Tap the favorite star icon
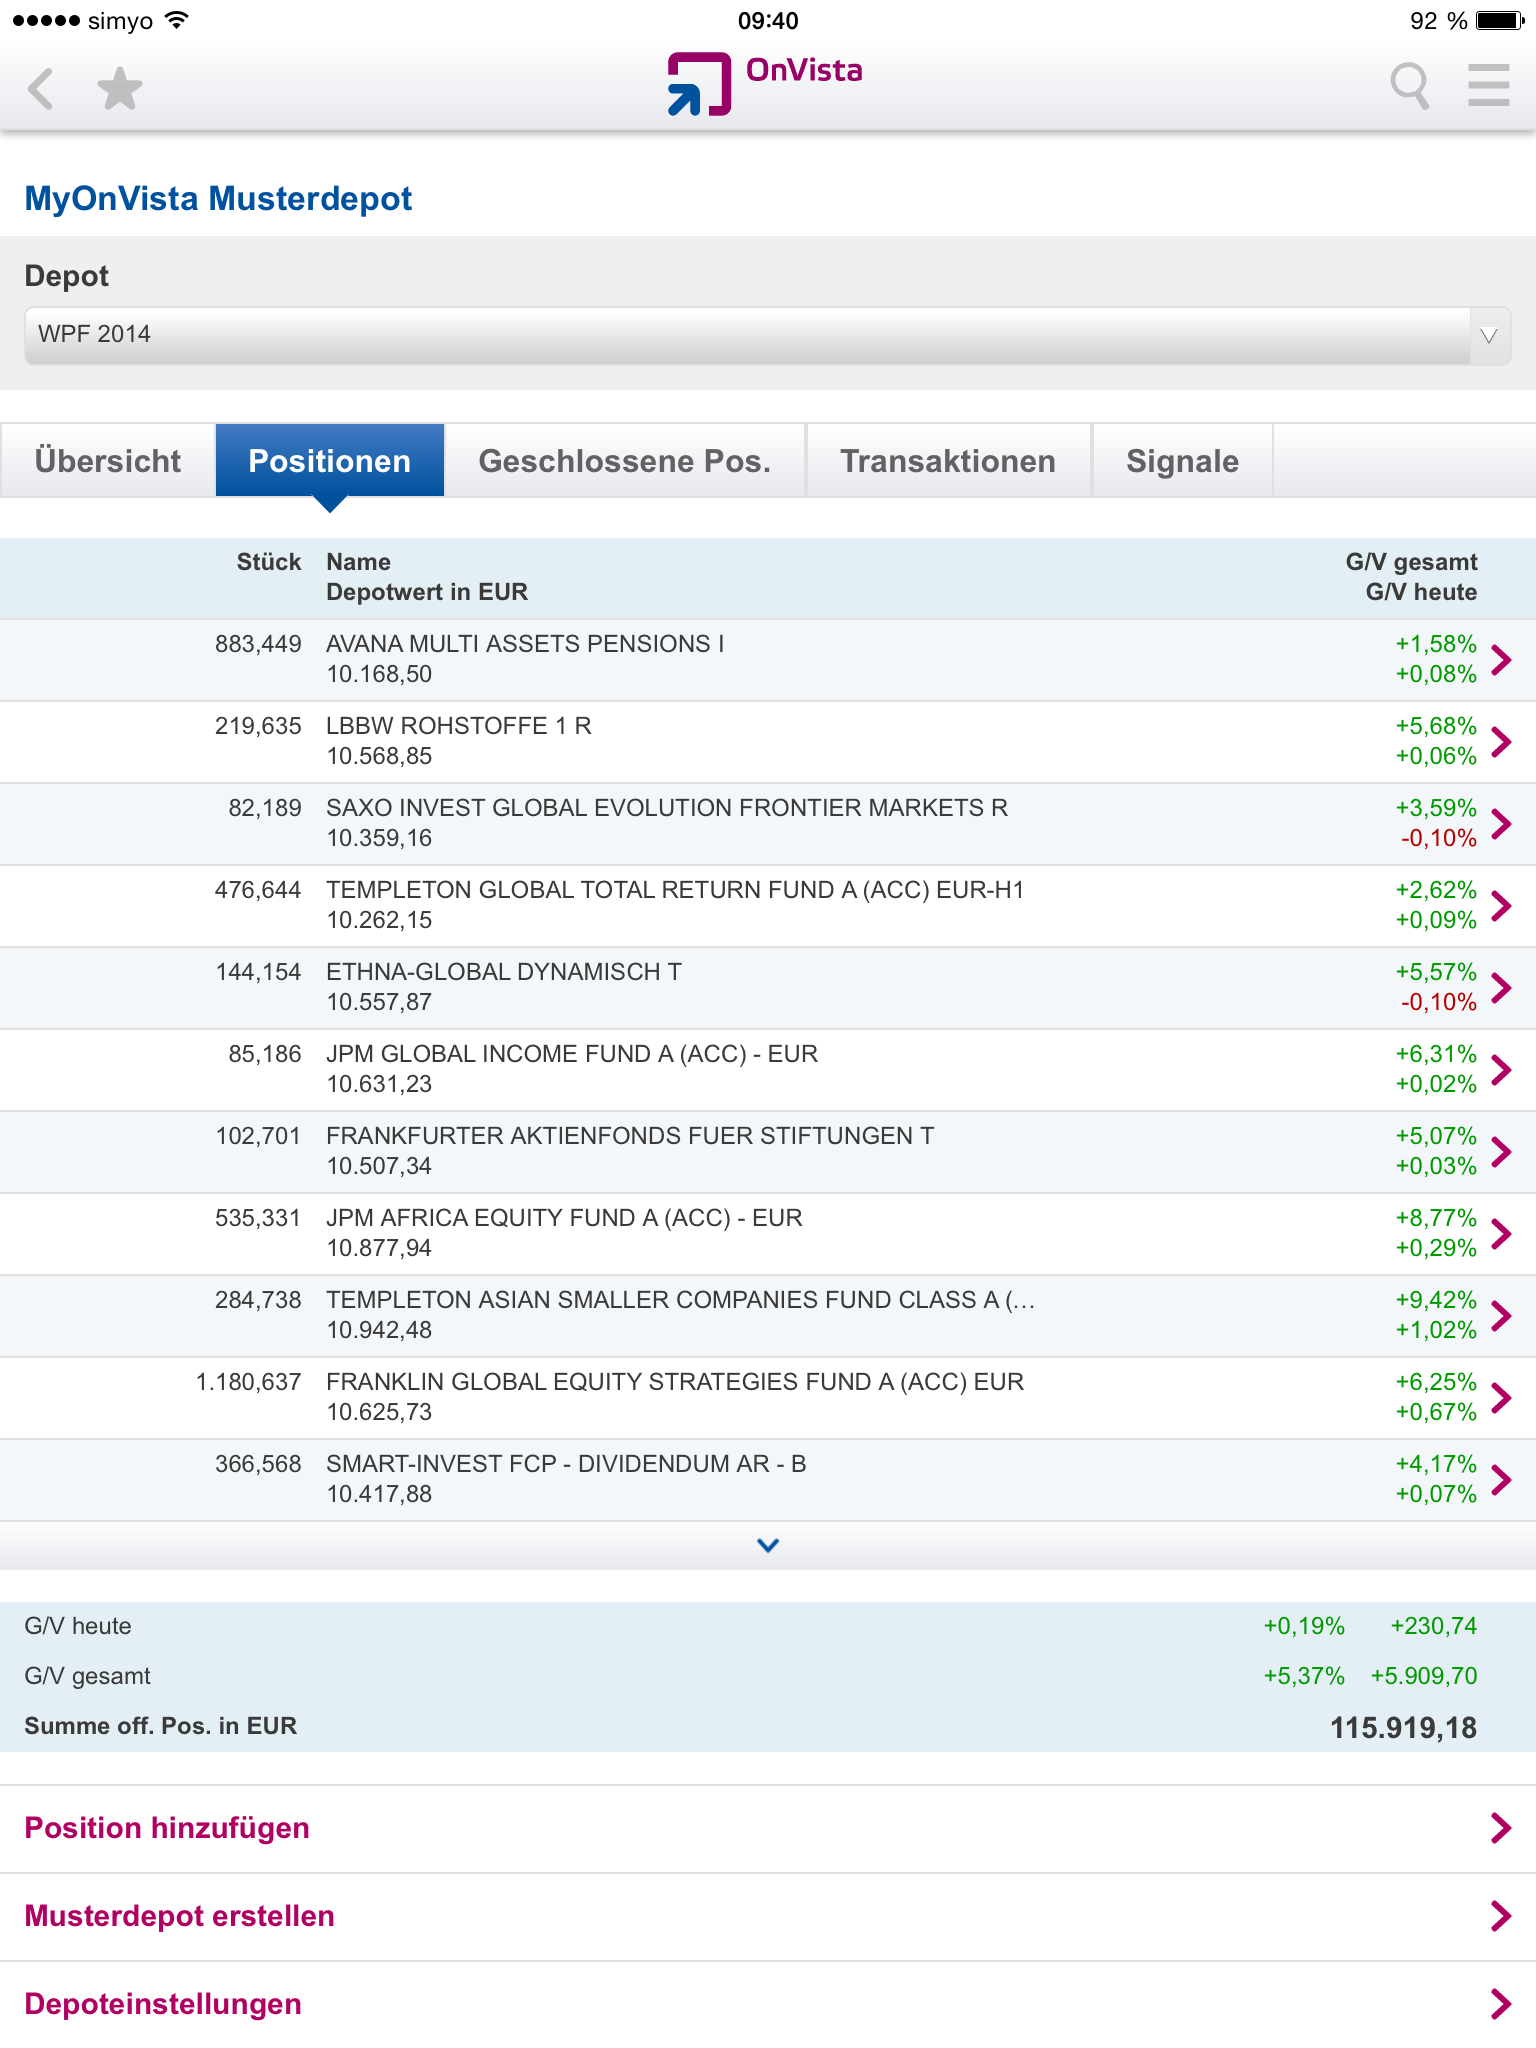1536x2048 pixels. 120,88
